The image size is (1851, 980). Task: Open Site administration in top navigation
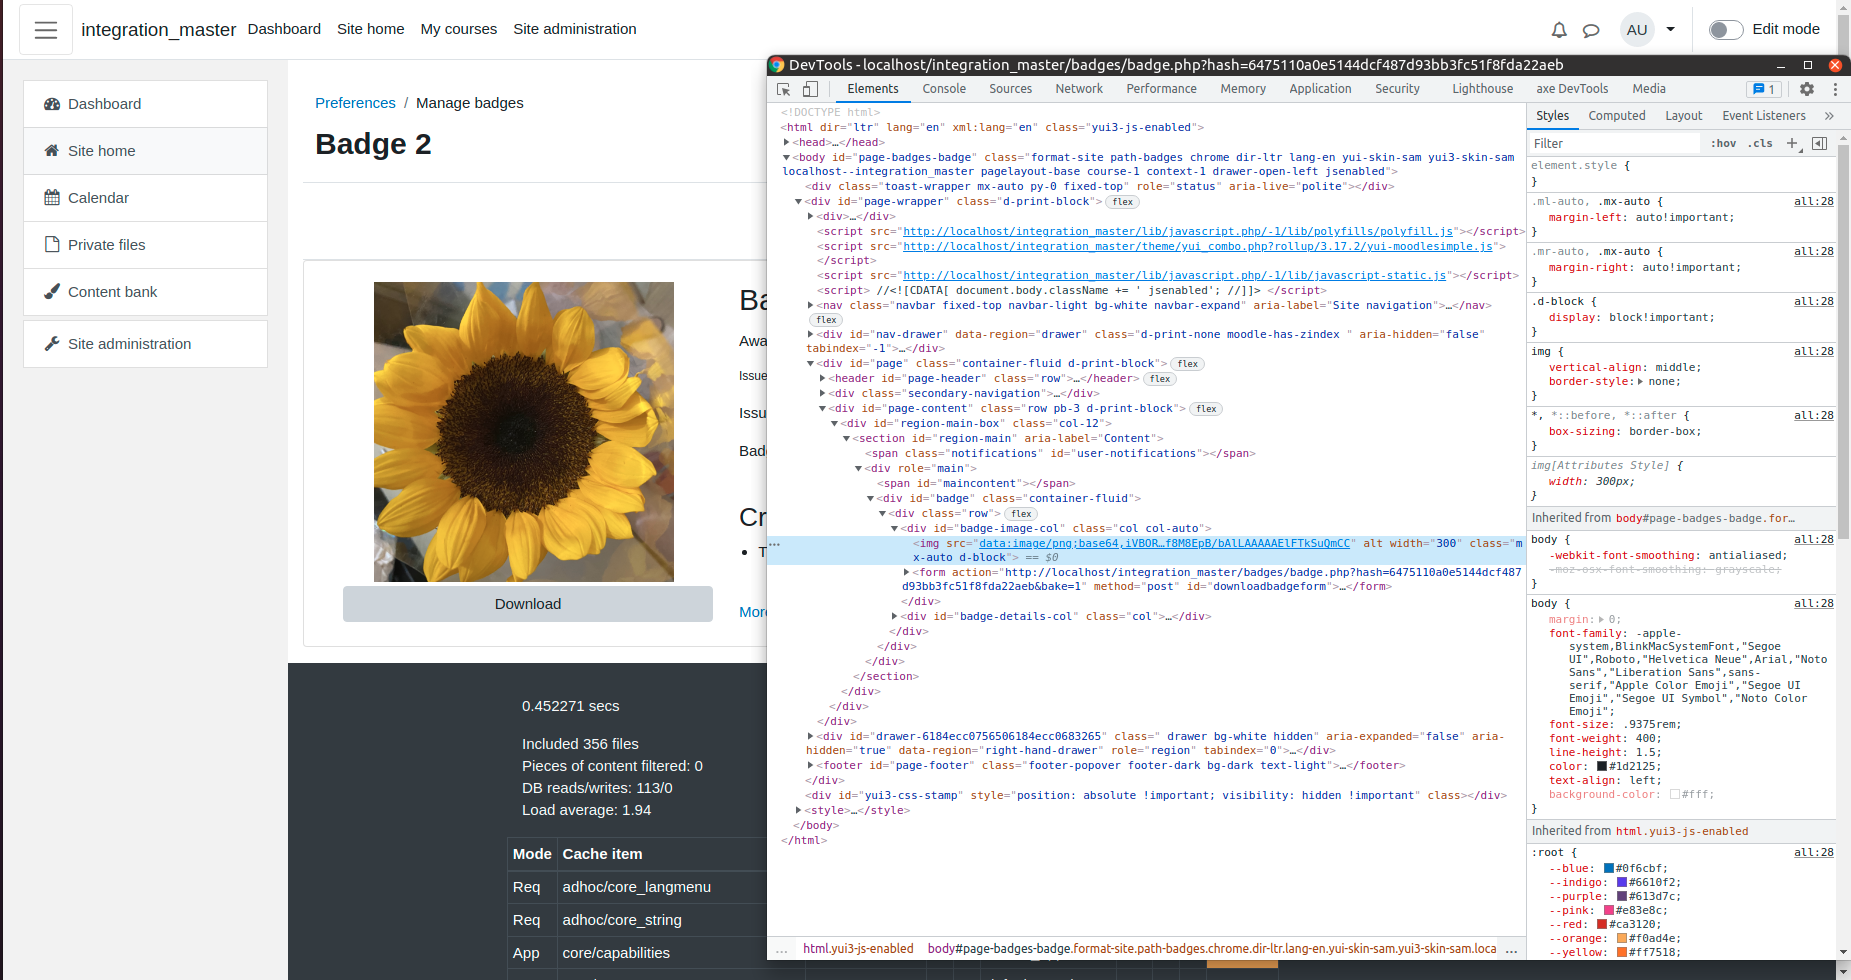click(575, 29)
